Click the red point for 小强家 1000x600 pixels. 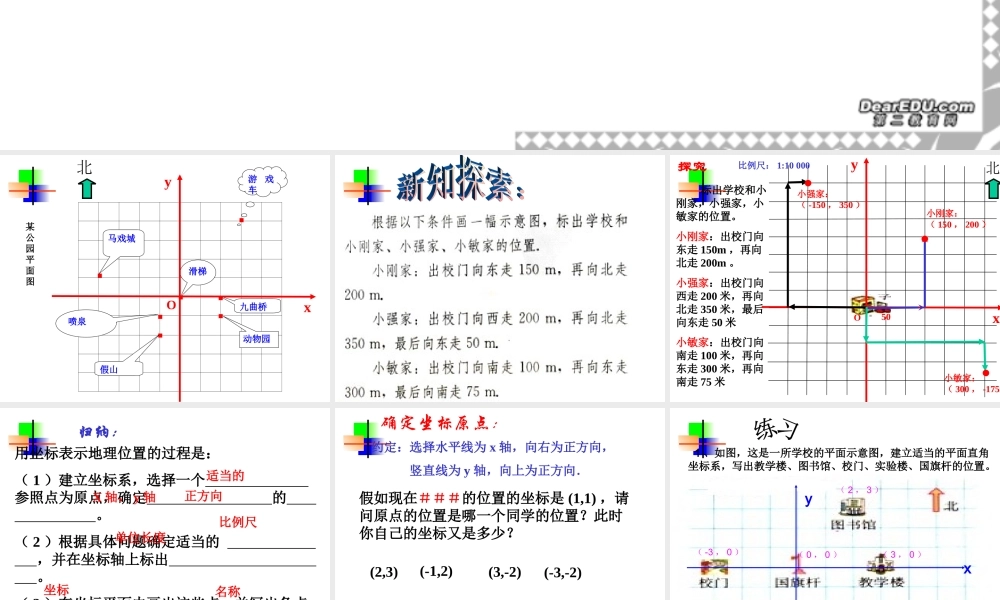pos(808,183)
